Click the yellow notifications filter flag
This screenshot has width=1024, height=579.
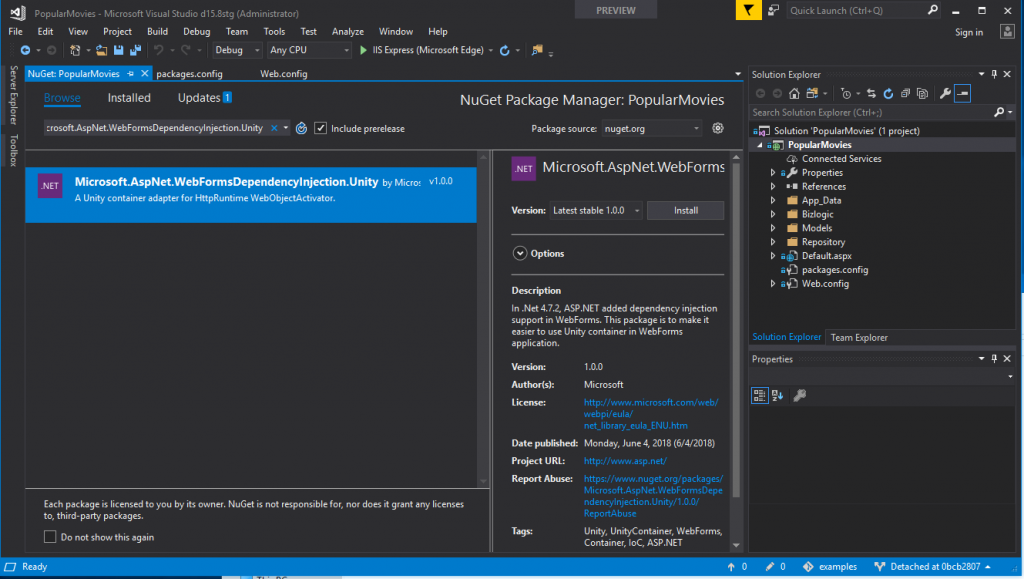tap(748, 10)
